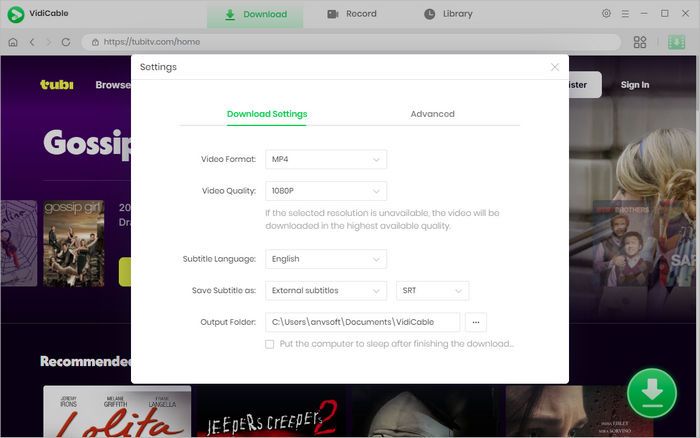Open the SRT subtitle format dropdown
Screen dimensions: 700x438
[432, 291]
